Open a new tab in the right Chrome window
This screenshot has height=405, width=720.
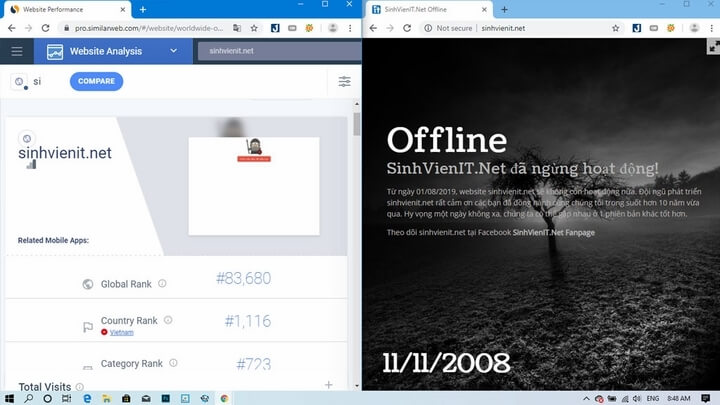pyautogui.click(x=504, y=9)
